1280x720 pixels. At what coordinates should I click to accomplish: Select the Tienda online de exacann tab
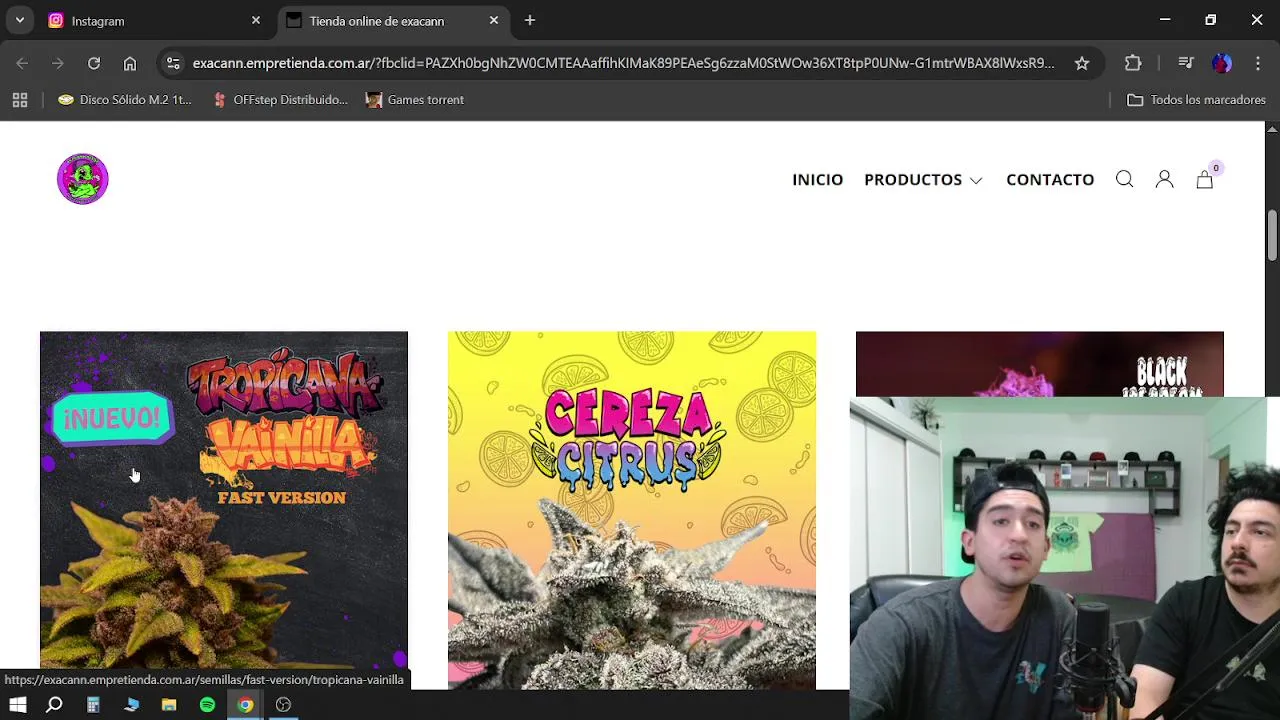pyautogui.click(x=393, y=20)
